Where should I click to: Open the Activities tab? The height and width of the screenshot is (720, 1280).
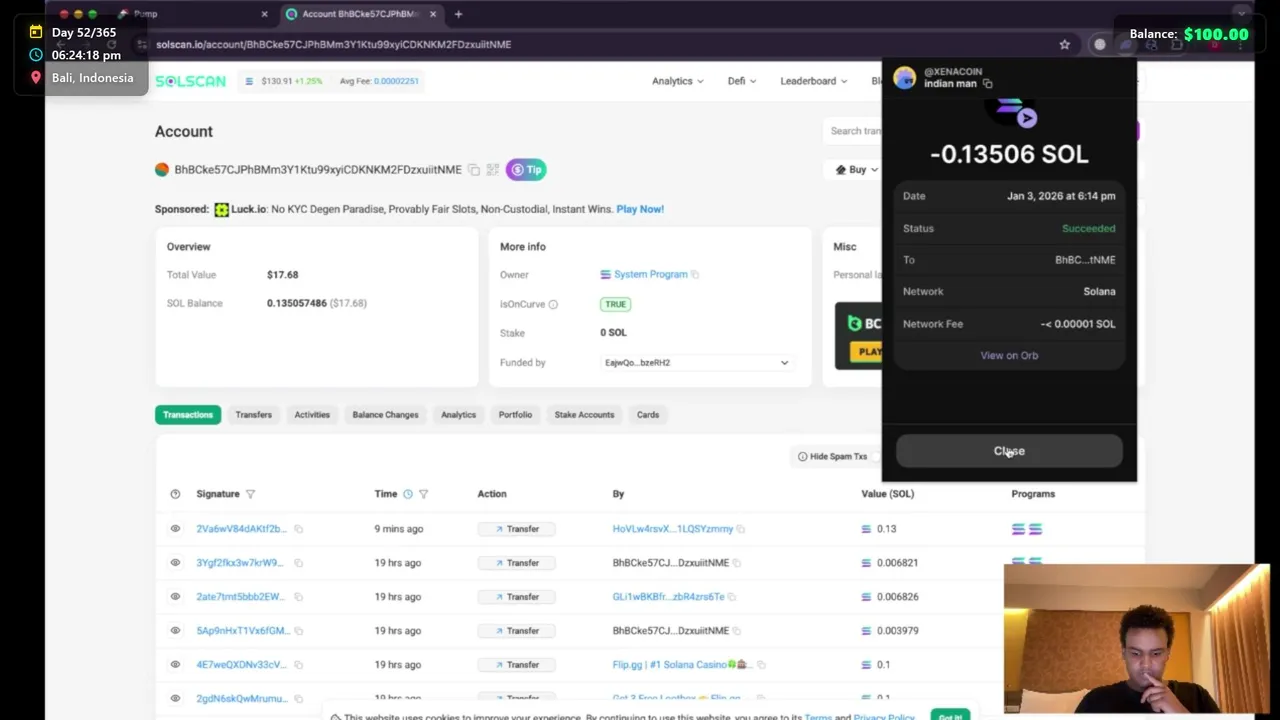click(312, 414)
